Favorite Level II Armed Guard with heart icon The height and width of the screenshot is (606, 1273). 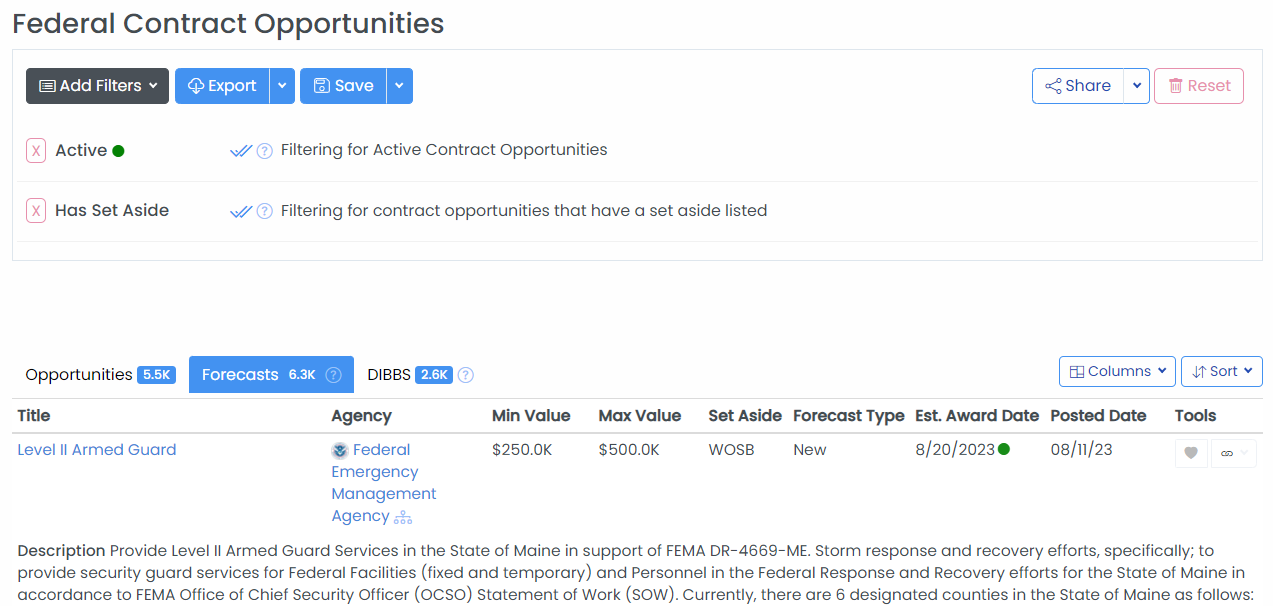[1191, 453]
